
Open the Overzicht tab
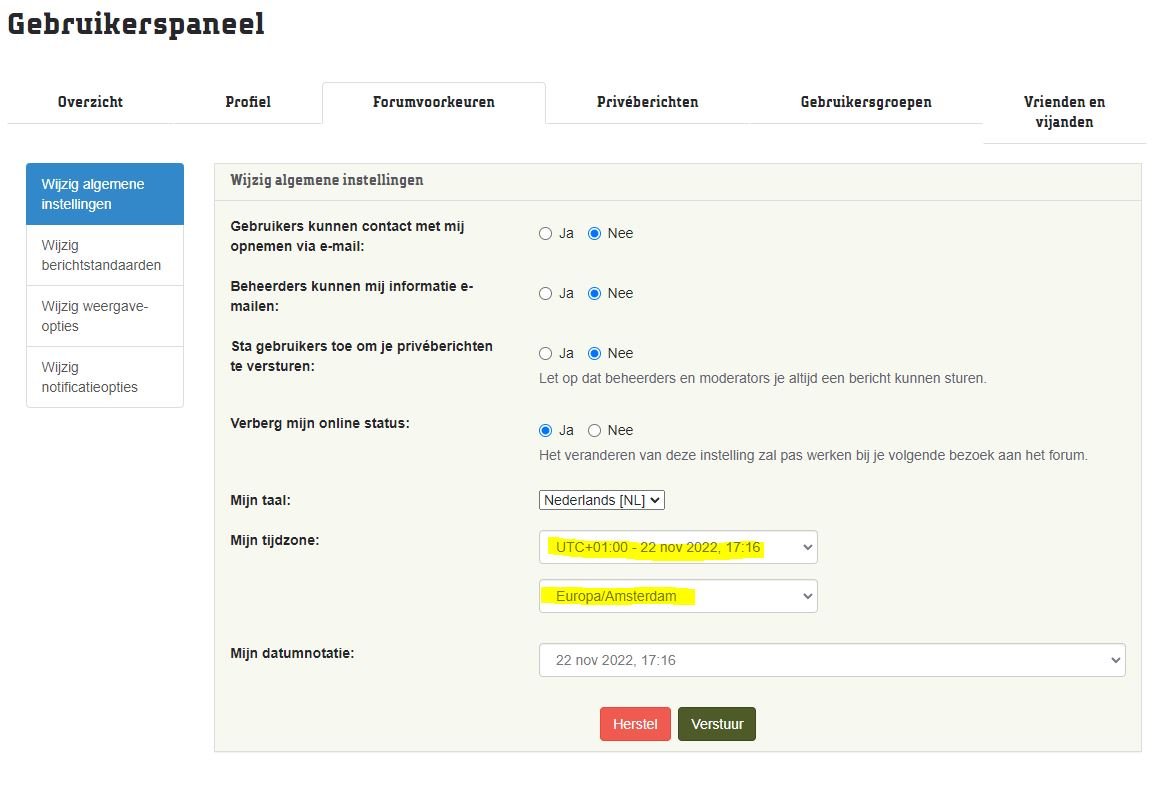pos(90,102)
